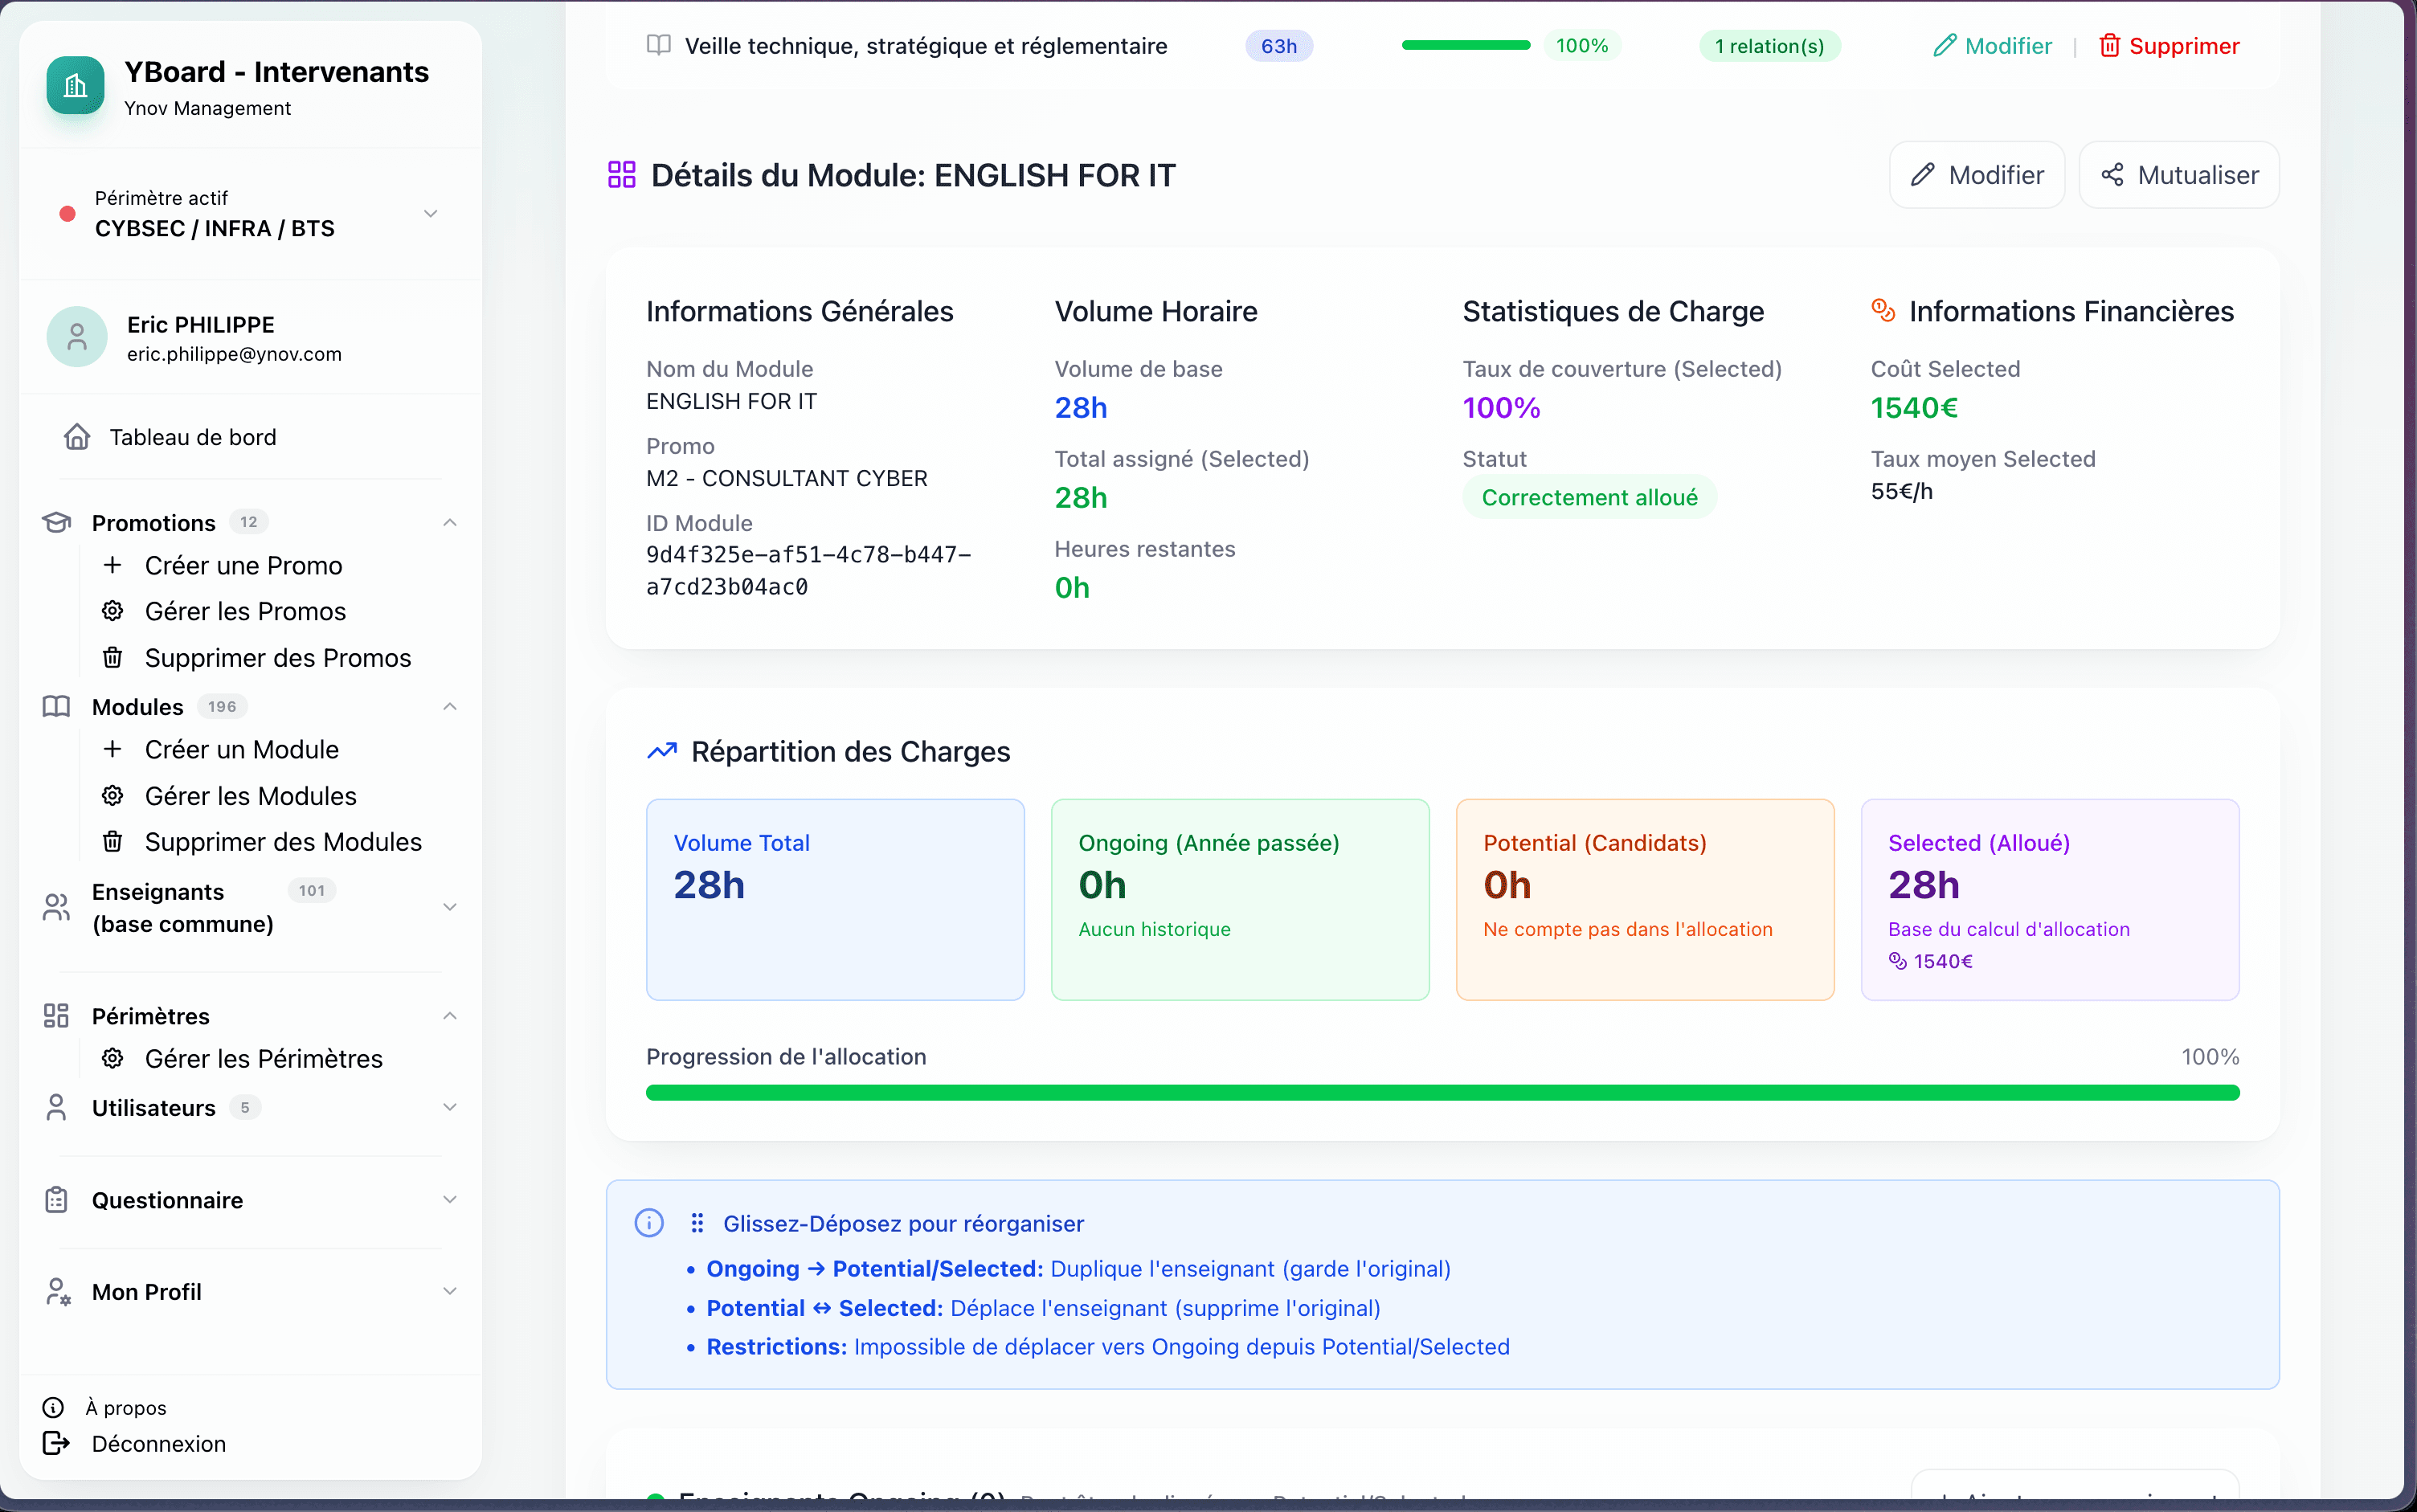Click the gear icon beside Gérer les Périmètres
2417x1512 pixels.
pyautogui.click(x=113, y=1058)
